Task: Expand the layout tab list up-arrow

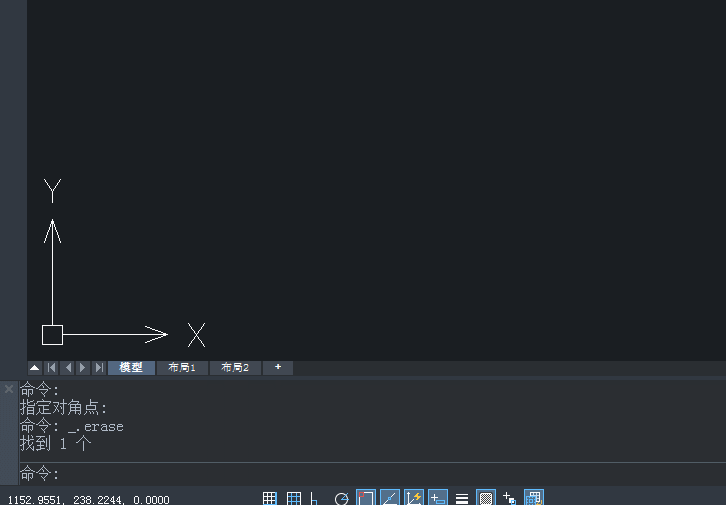Action: 35,368
